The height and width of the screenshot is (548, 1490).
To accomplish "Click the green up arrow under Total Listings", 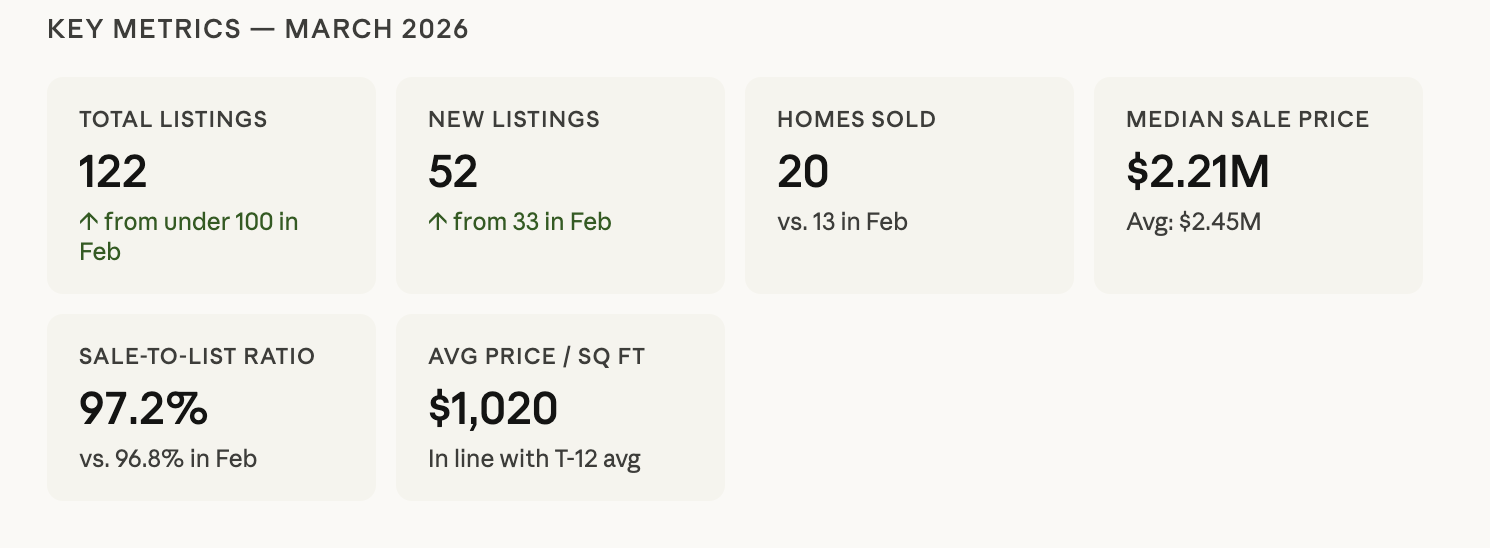I will (x=88, y=221).
